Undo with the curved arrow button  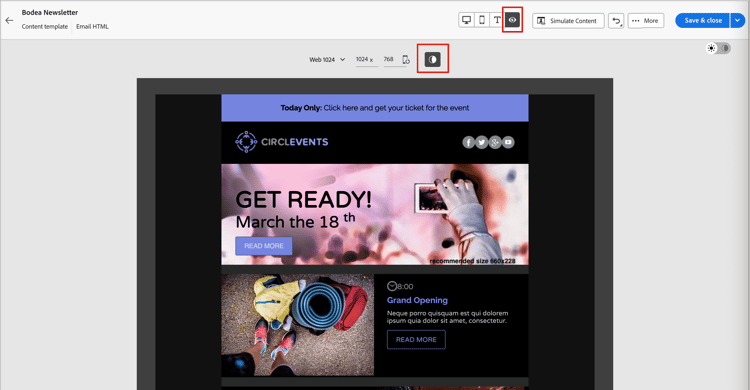pyautogui.click(x=616, y=21)
